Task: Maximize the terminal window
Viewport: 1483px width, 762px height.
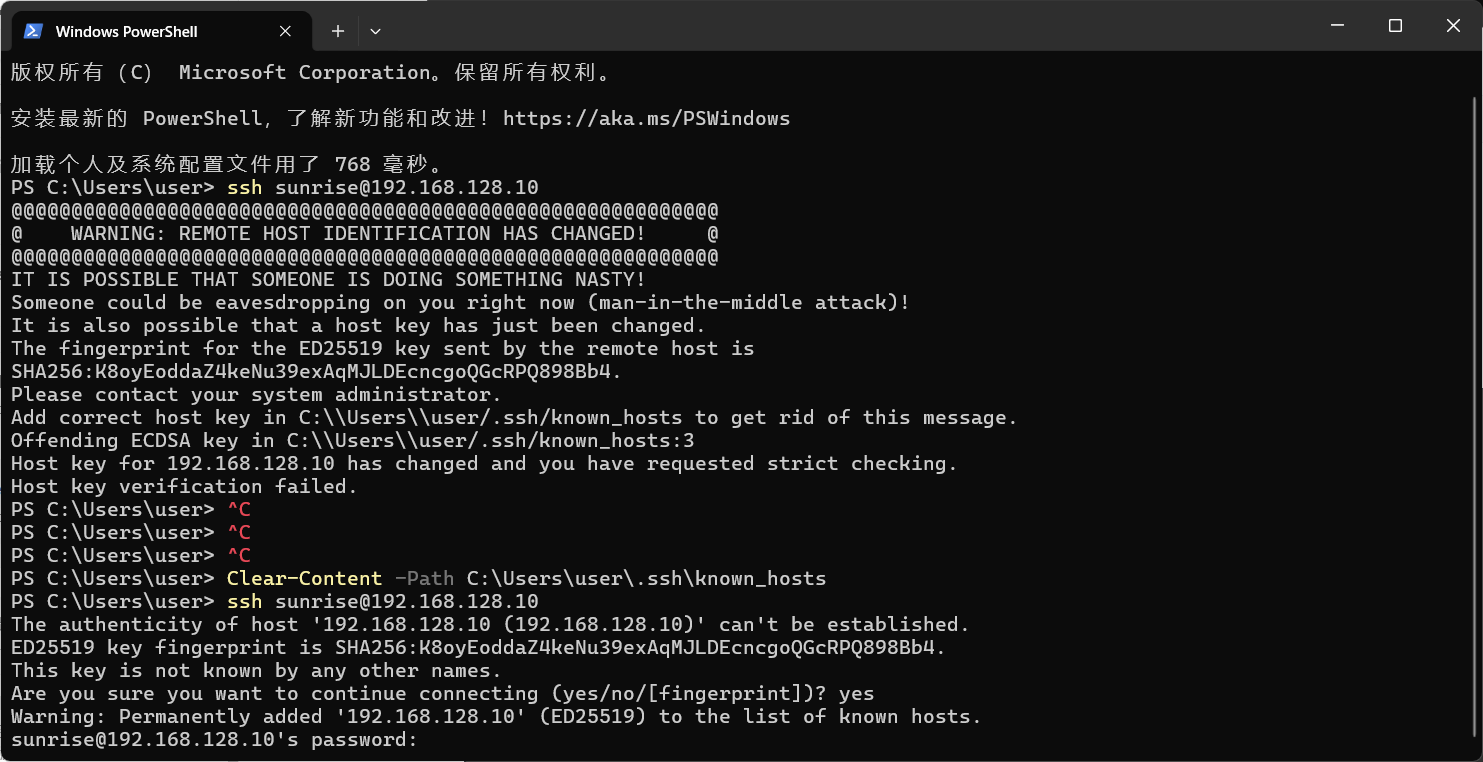Action: click(x=1395, y=26)
